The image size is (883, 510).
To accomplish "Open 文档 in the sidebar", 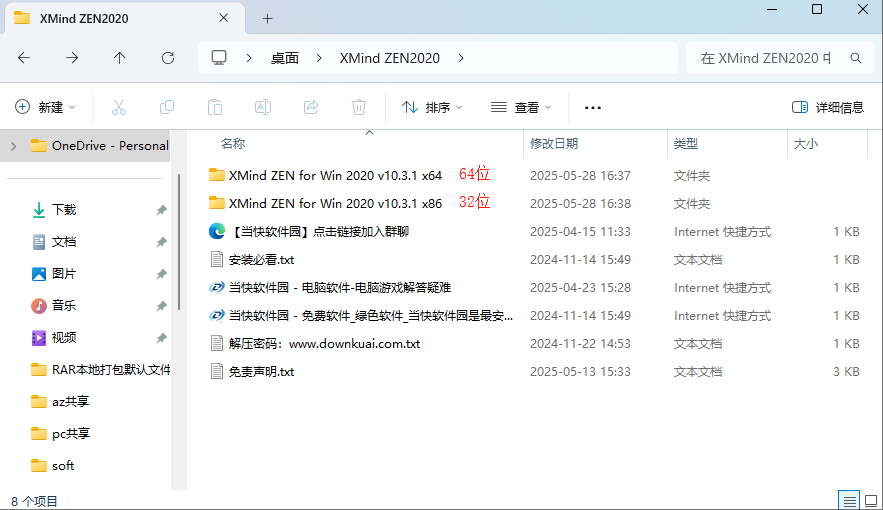I will [64, 242].
